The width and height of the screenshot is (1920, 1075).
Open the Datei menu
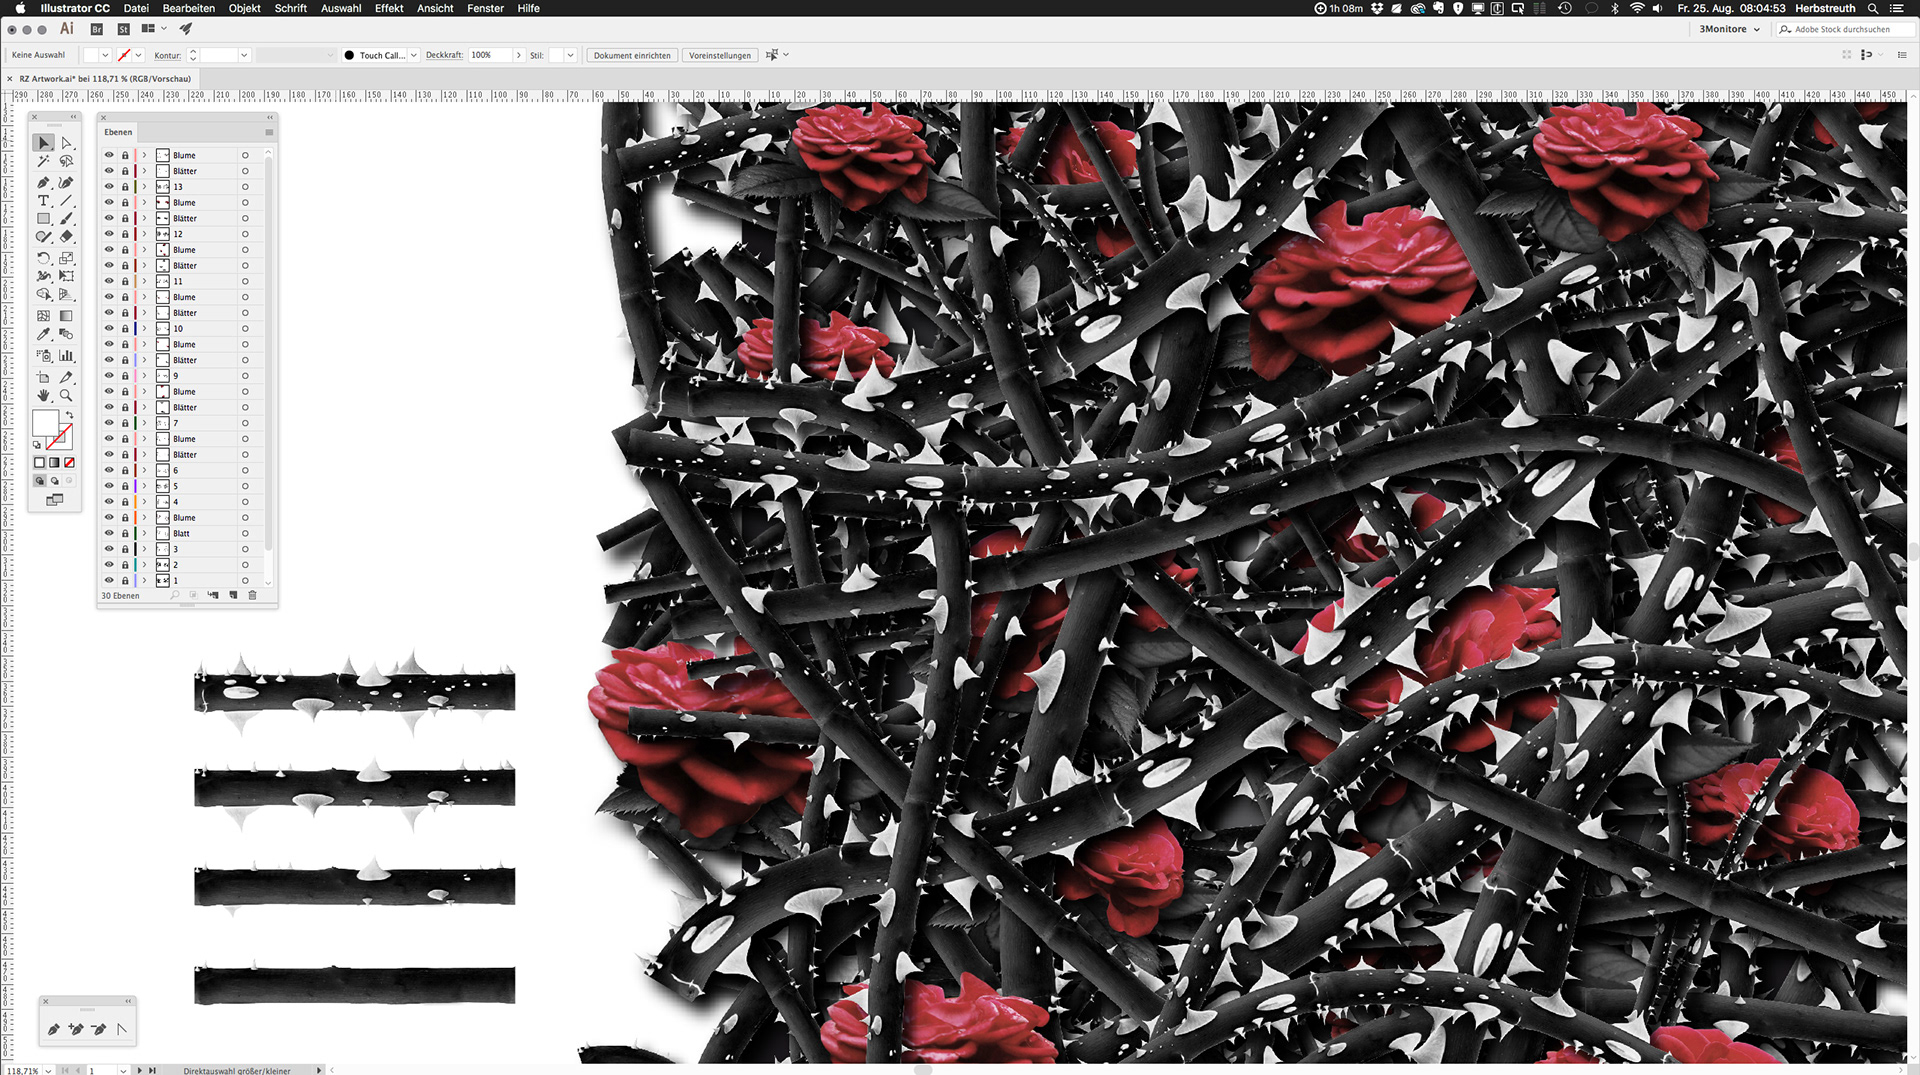[136, 8]
